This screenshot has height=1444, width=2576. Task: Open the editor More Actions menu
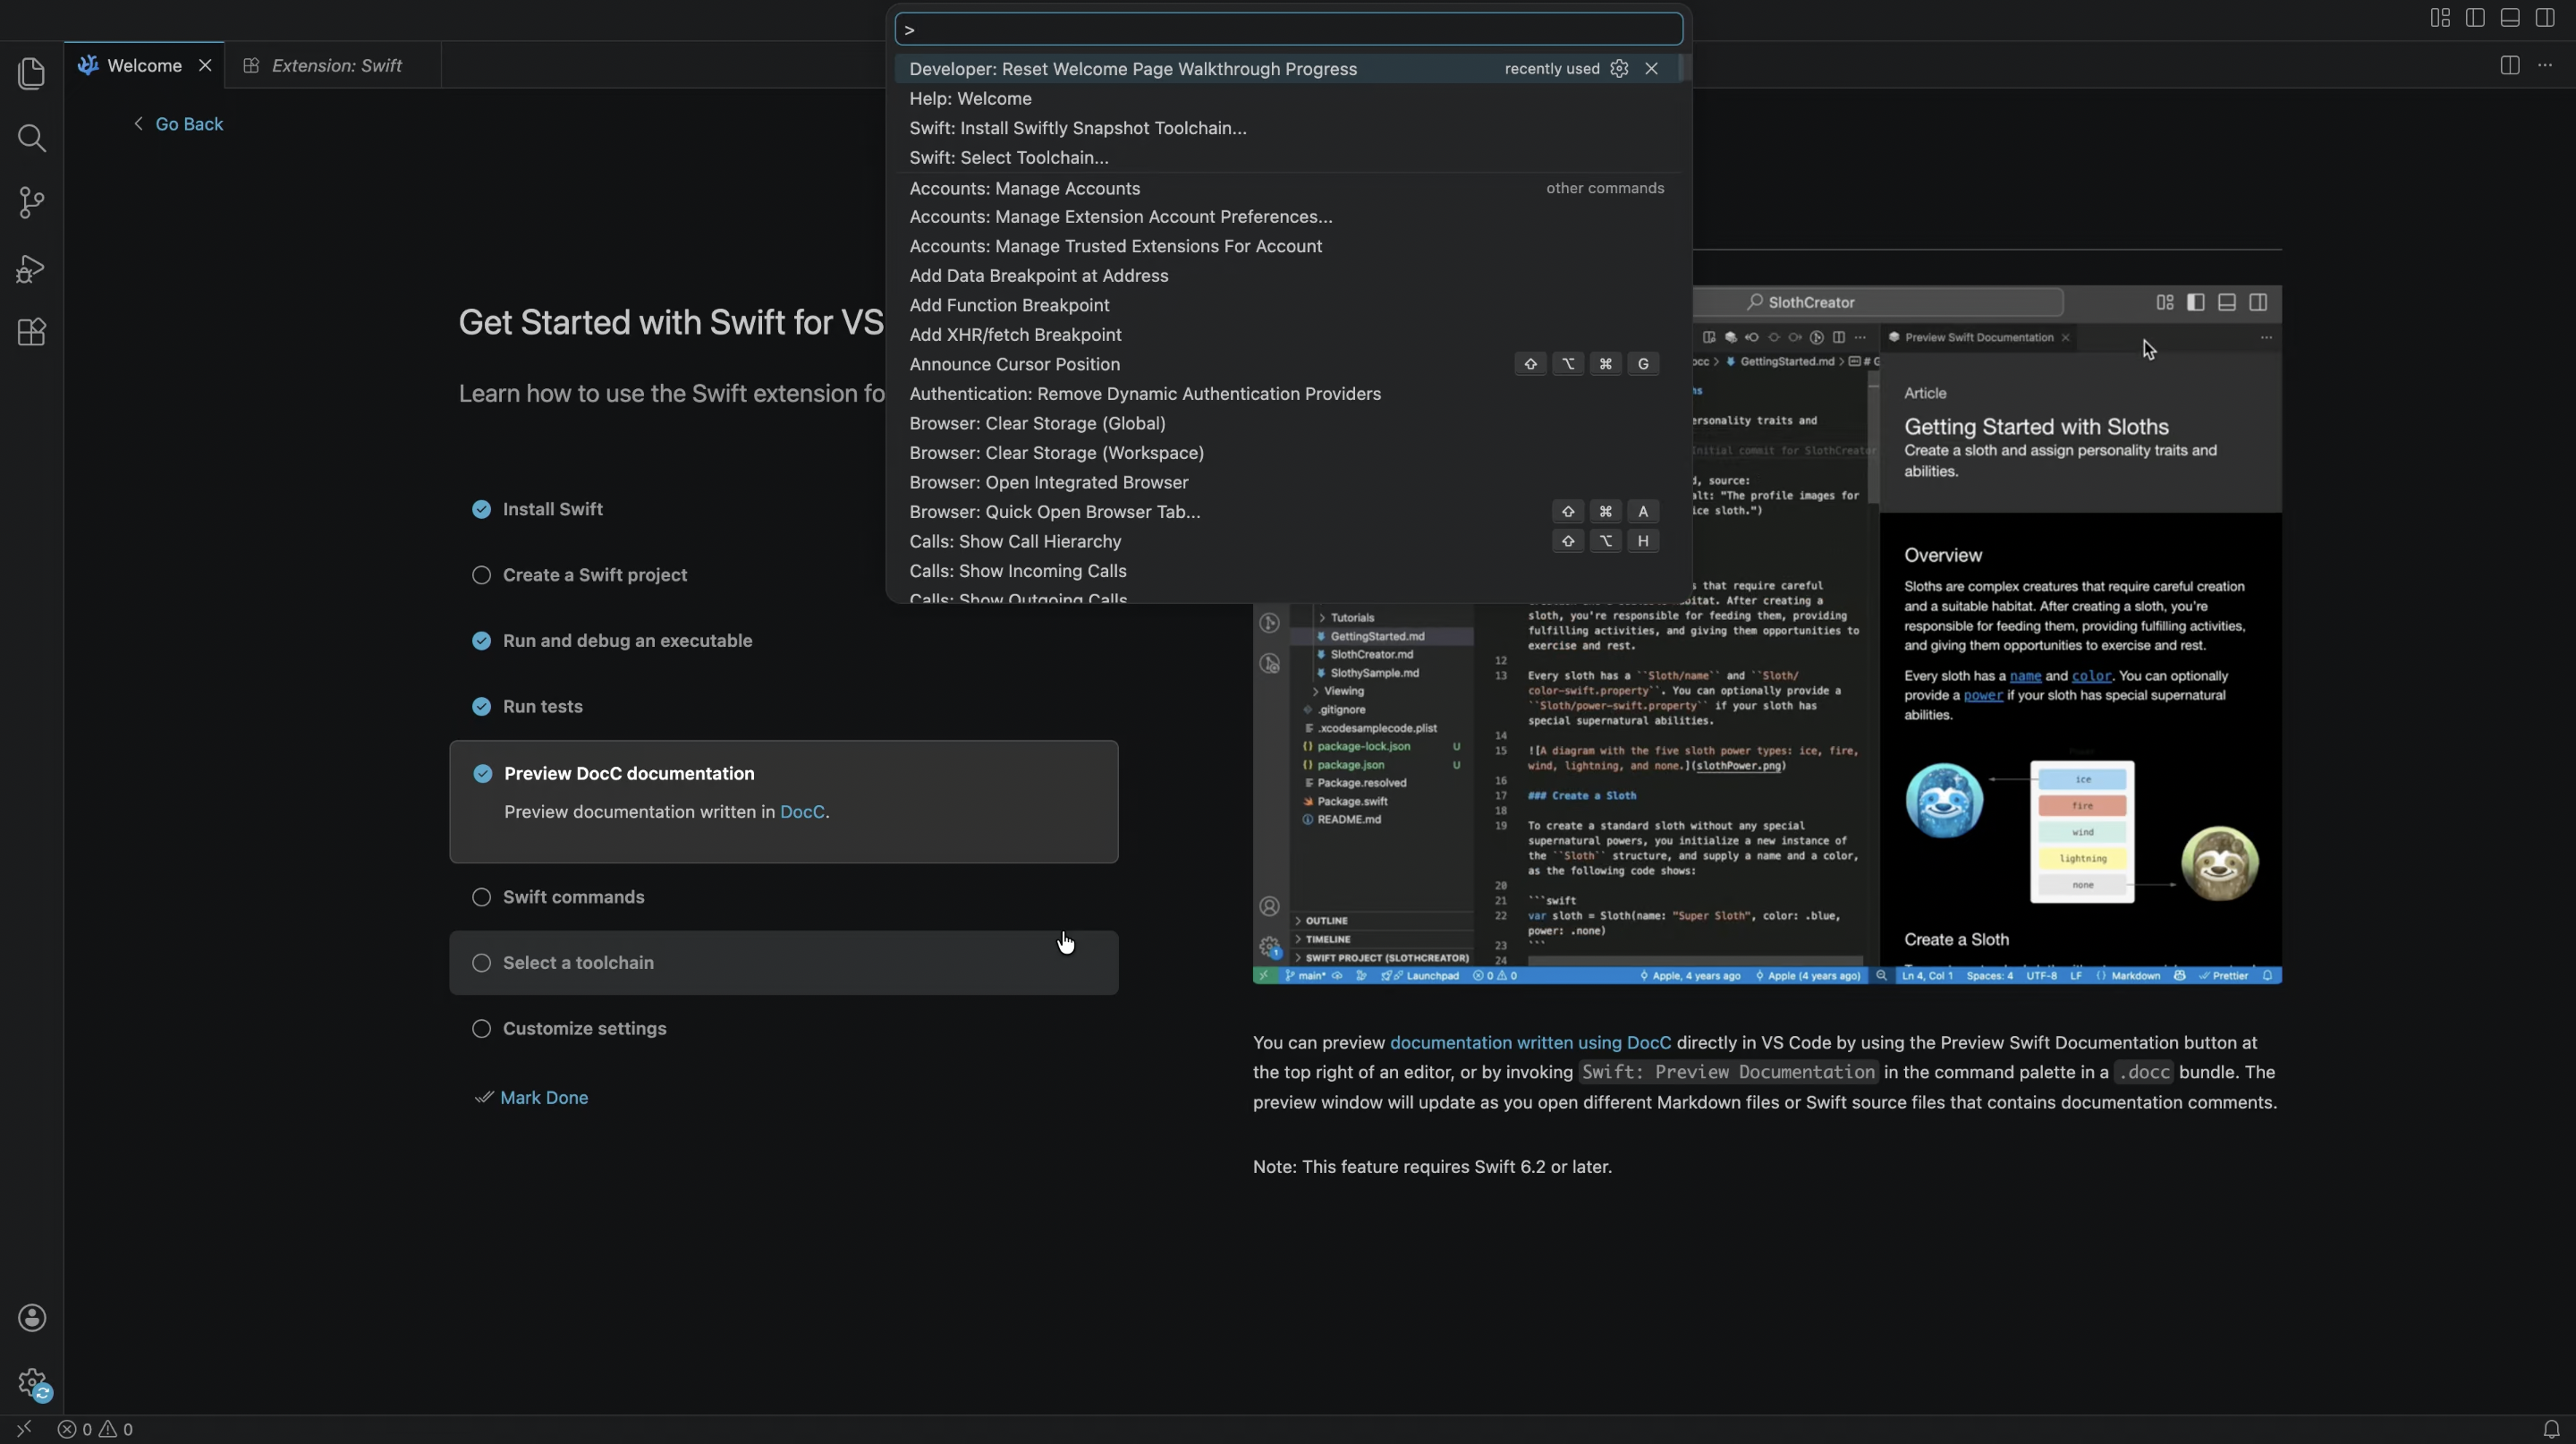[2545, 65]
